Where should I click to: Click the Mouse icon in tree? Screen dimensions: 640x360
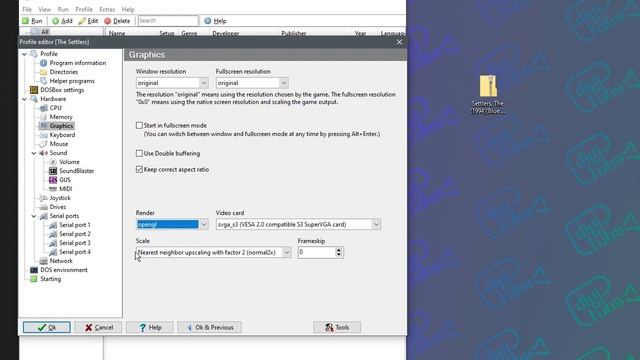43,144
